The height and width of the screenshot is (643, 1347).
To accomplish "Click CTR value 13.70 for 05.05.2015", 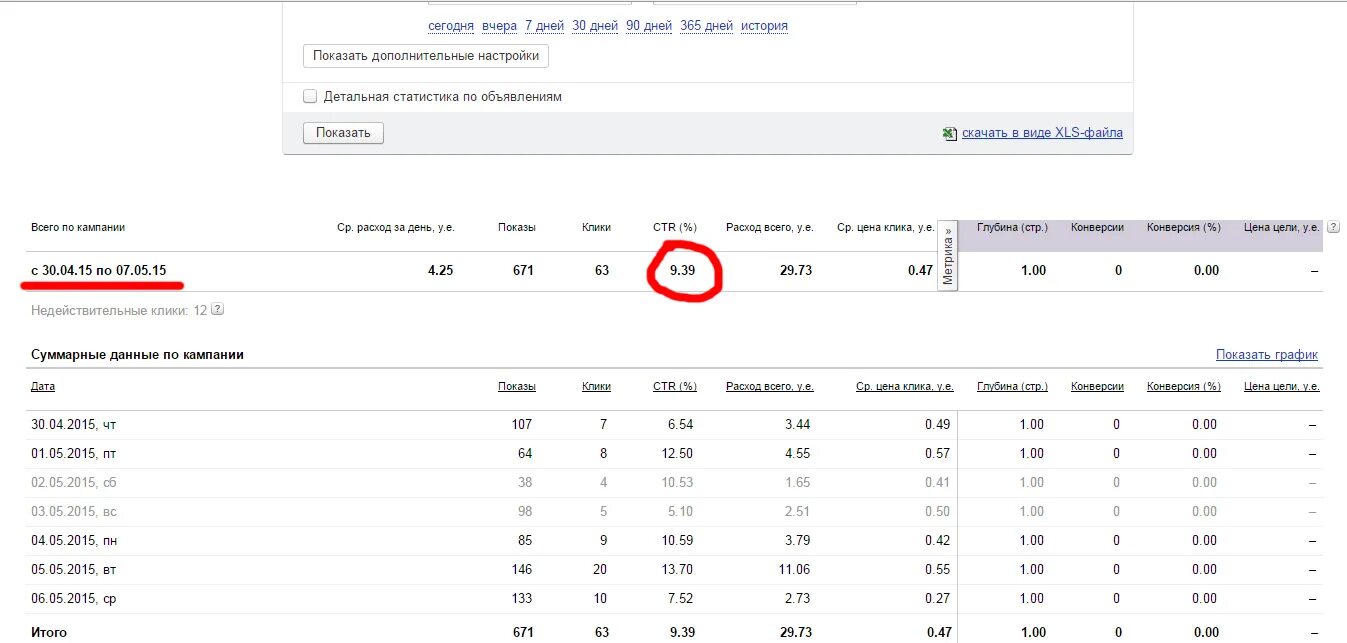I will tap(677, 569).
